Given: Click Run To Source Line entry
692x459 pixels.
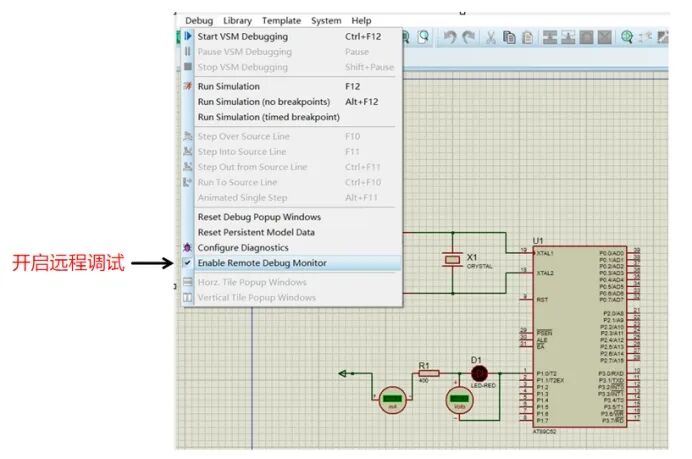Looking at the screenshot, I should [x=291, y=183].
